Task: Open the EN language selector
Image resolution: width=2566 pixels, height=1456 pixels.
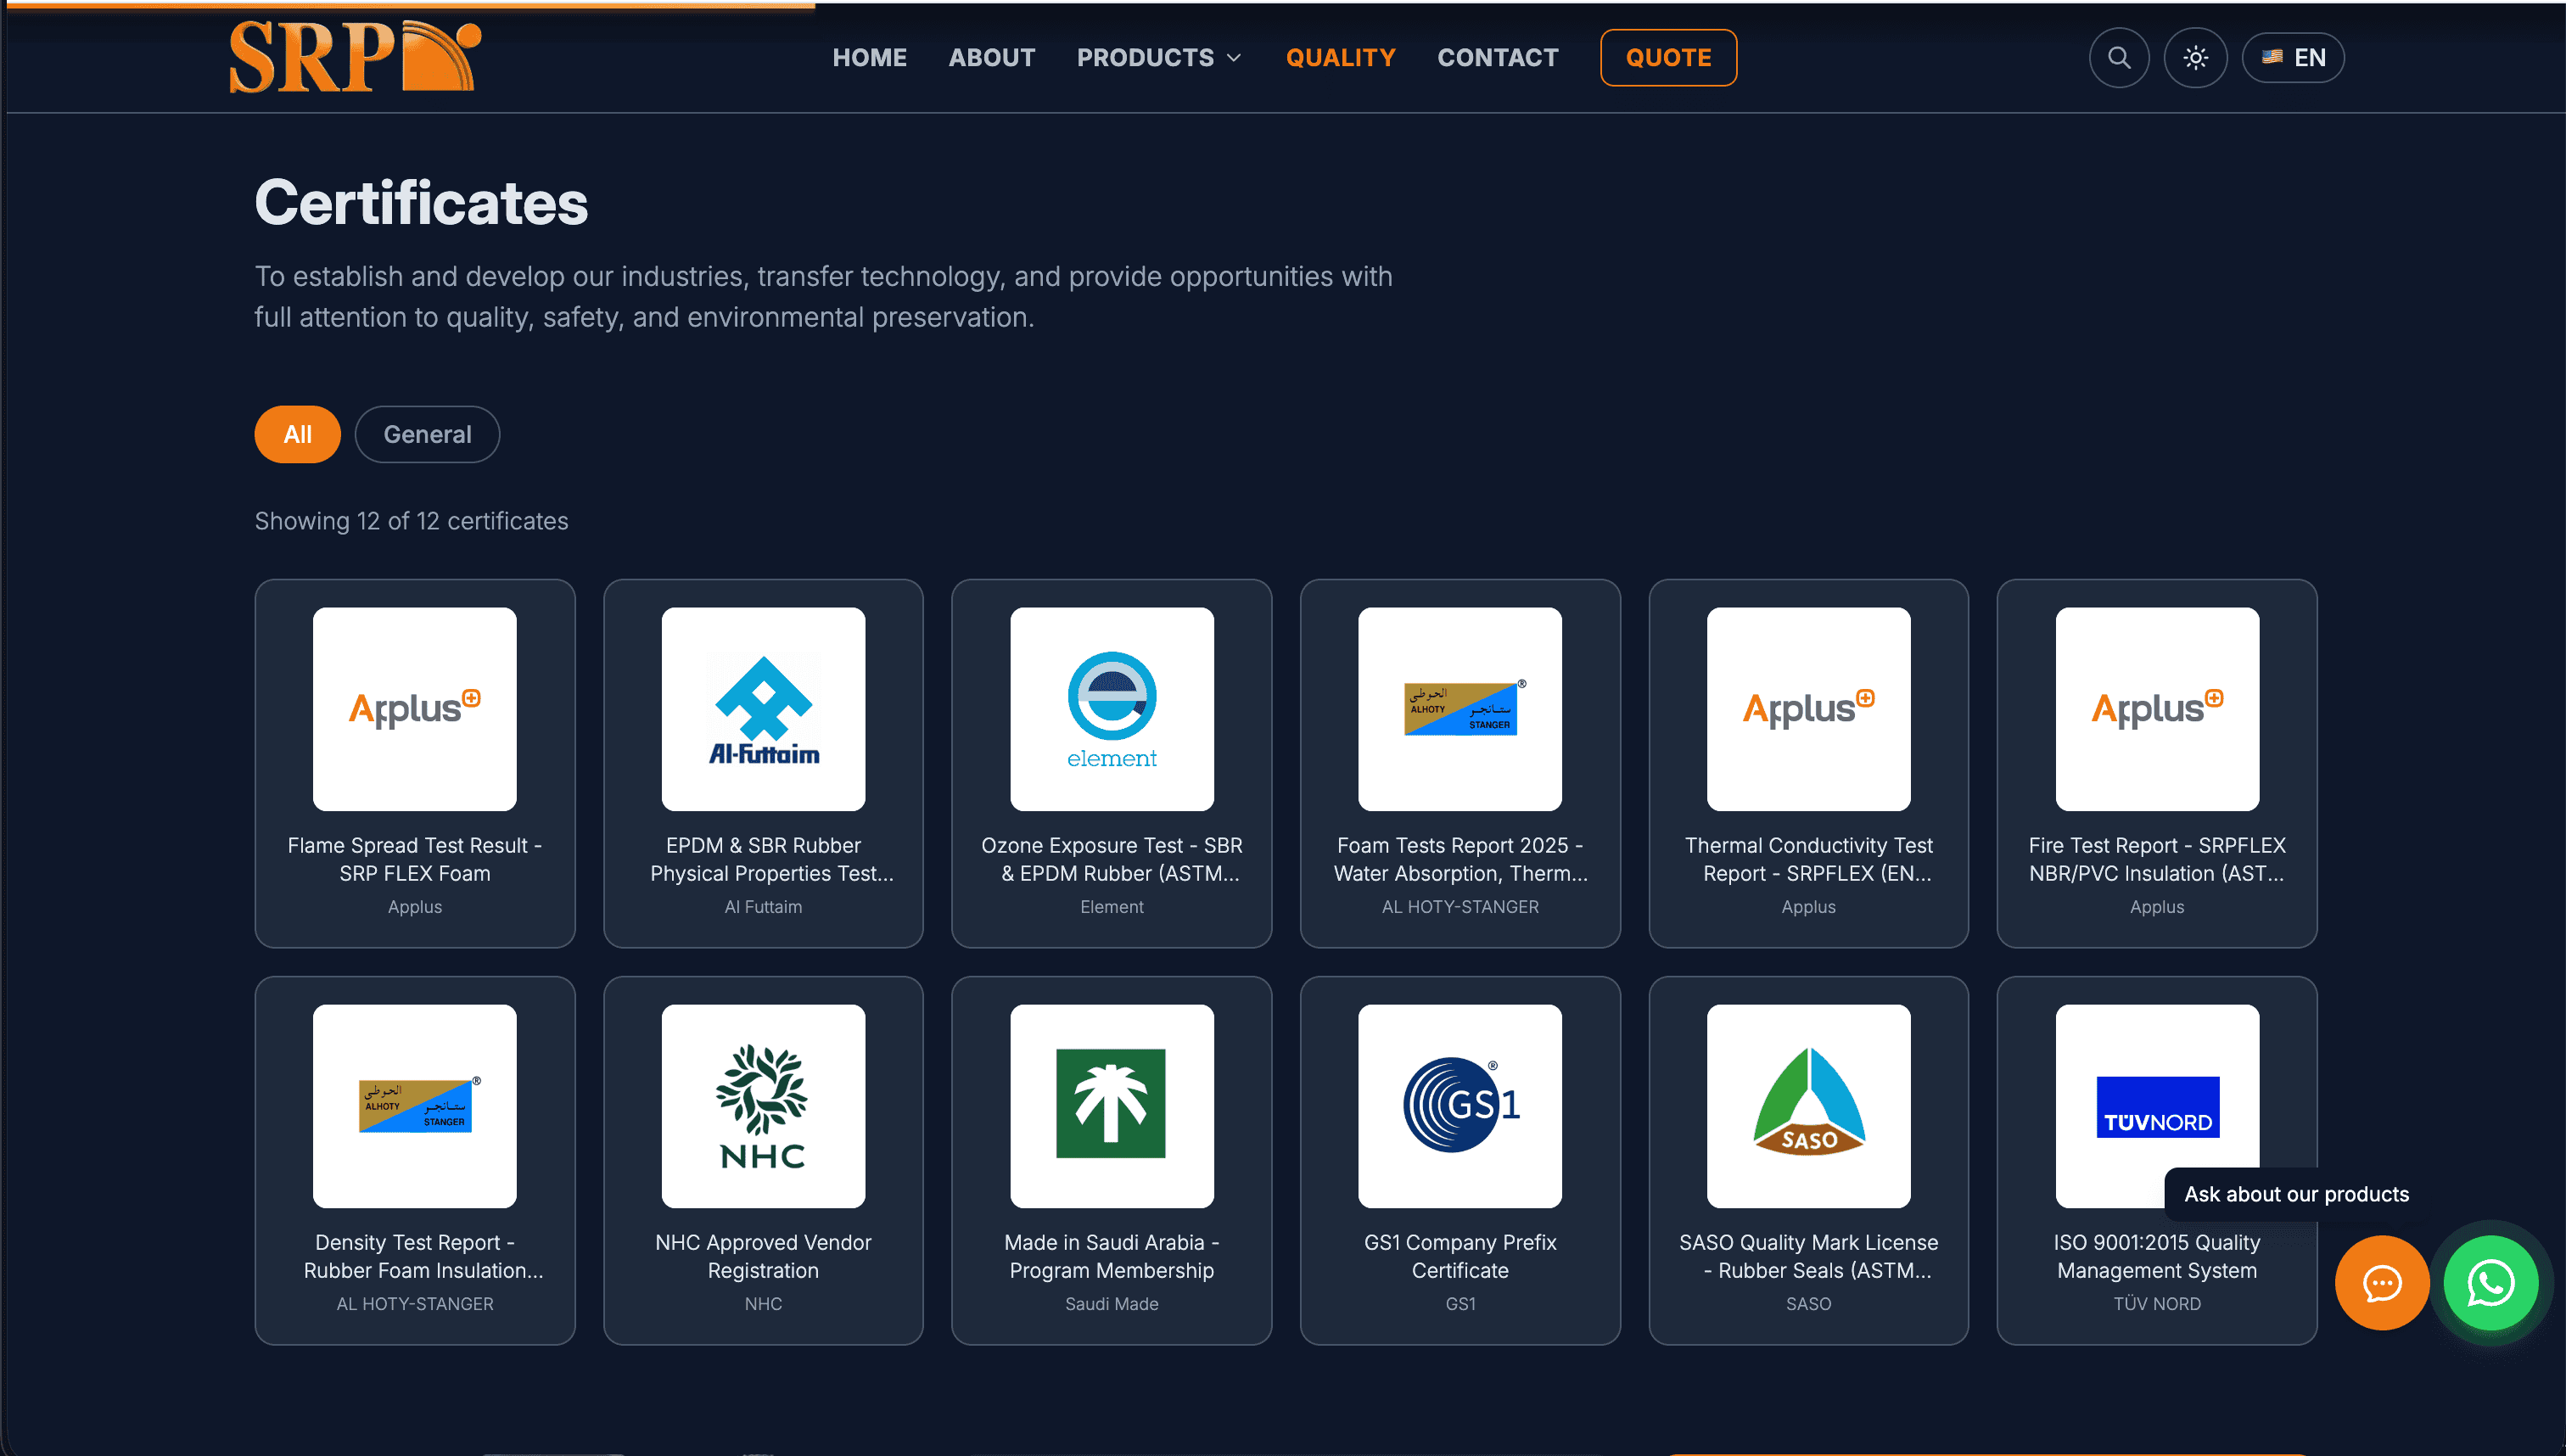Action: click(2292, 58)
